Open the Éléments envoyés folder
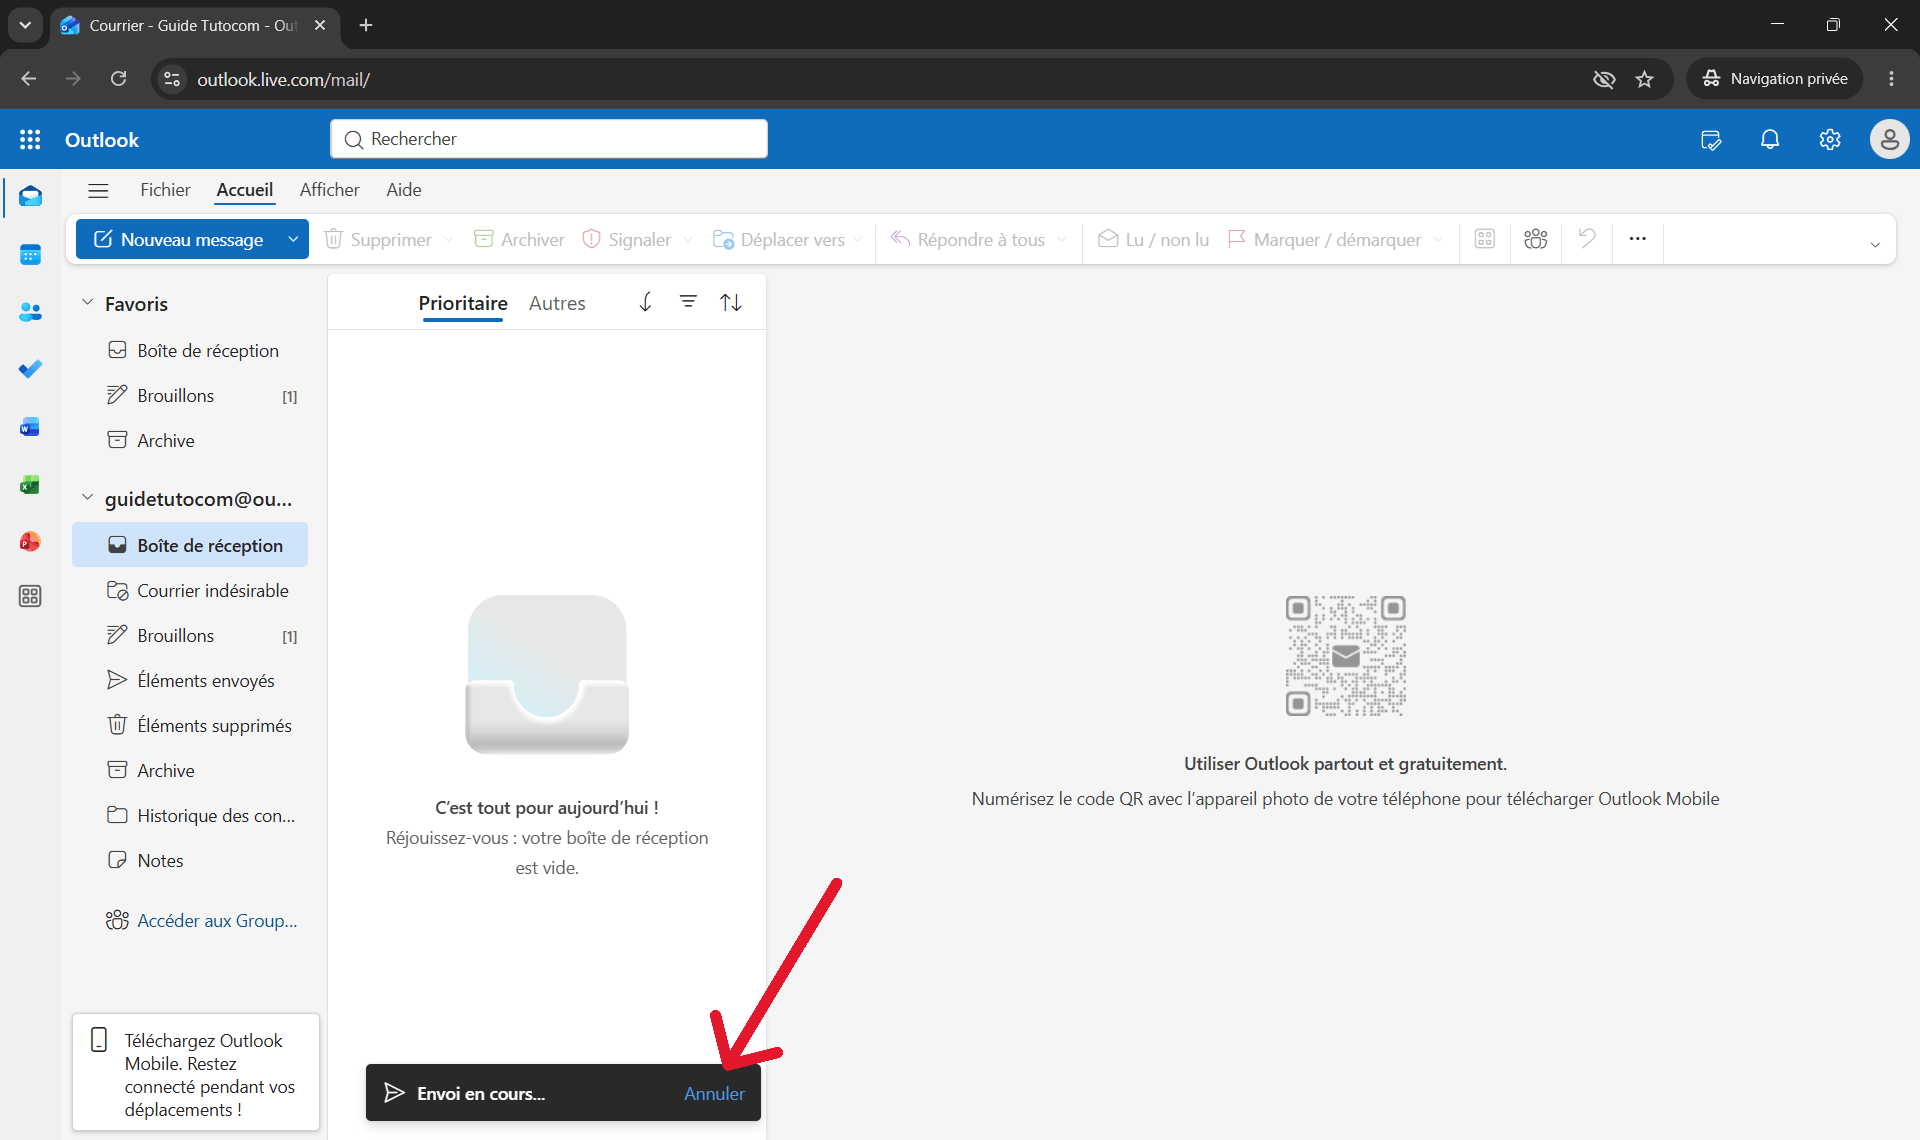1920x1140 pixels. [x=190, y=680]
